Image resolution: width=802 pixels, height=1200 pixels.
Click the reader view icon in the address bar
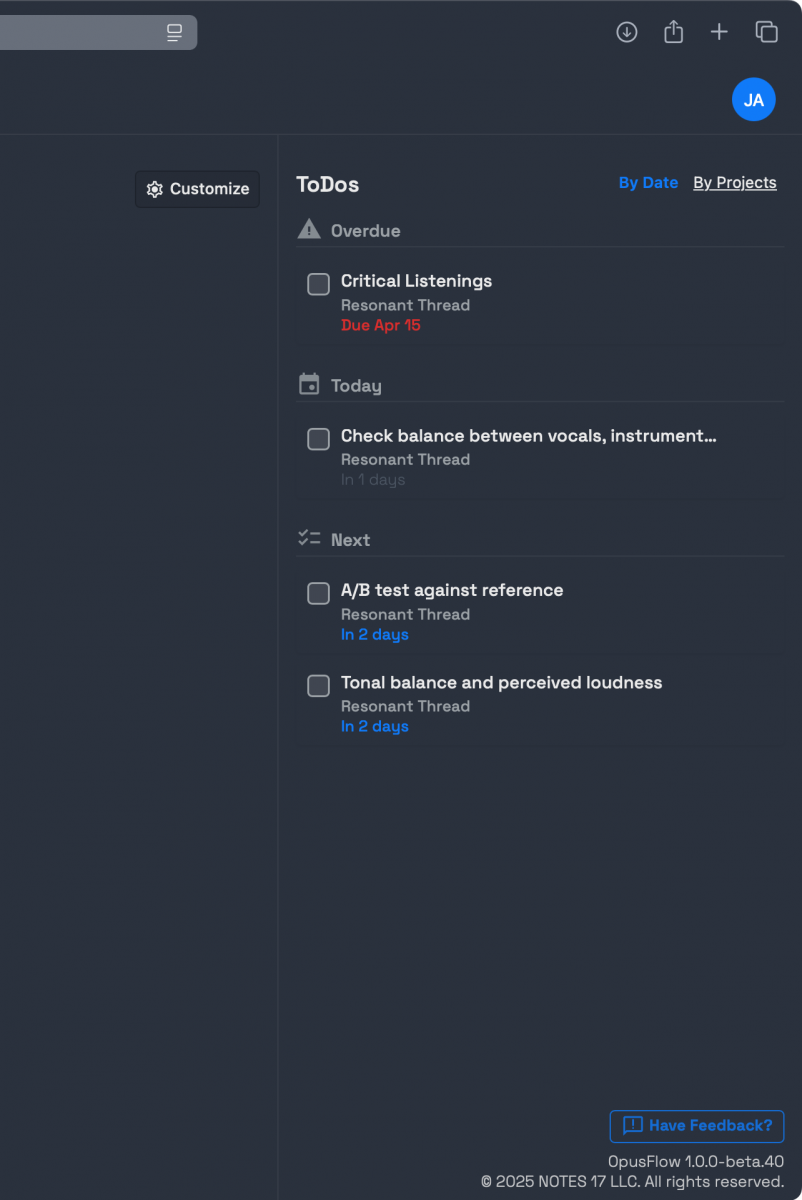175,32
